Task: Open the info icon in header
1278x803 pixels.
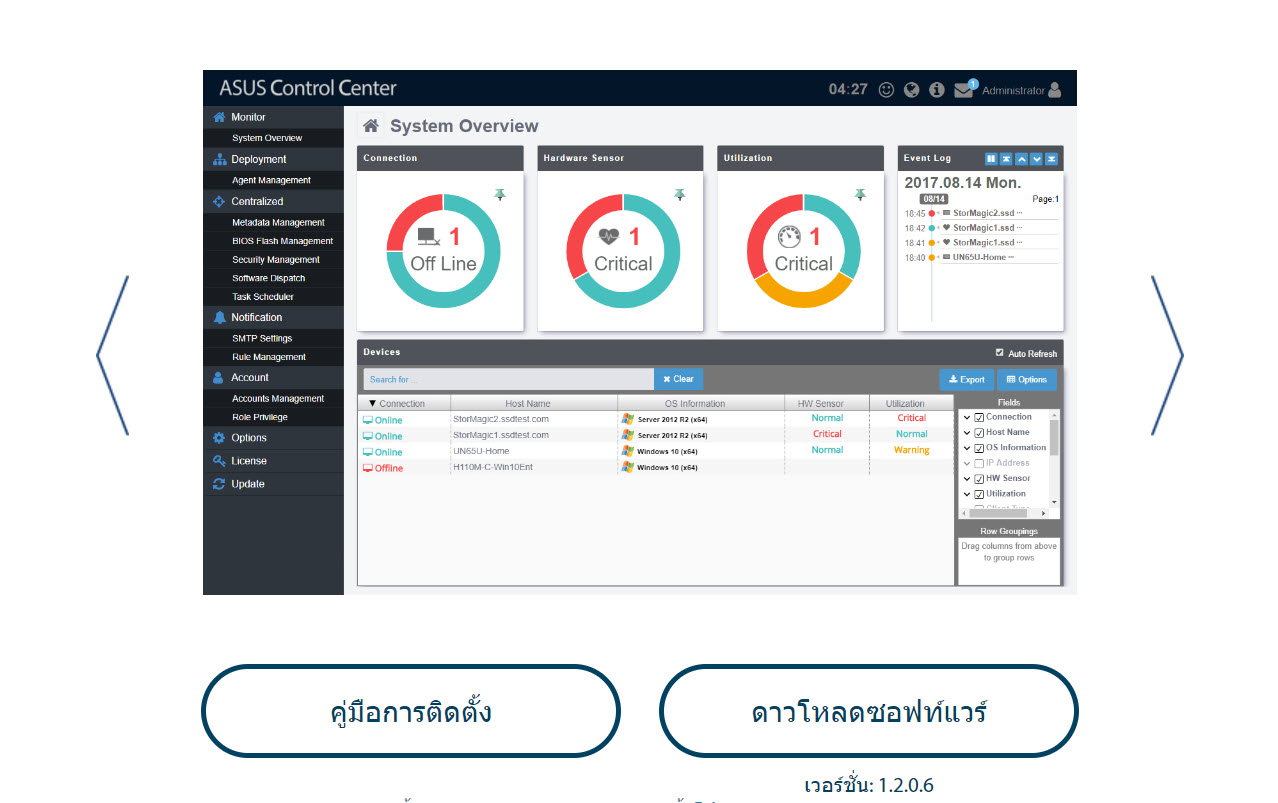Action: tap(937, 89)
